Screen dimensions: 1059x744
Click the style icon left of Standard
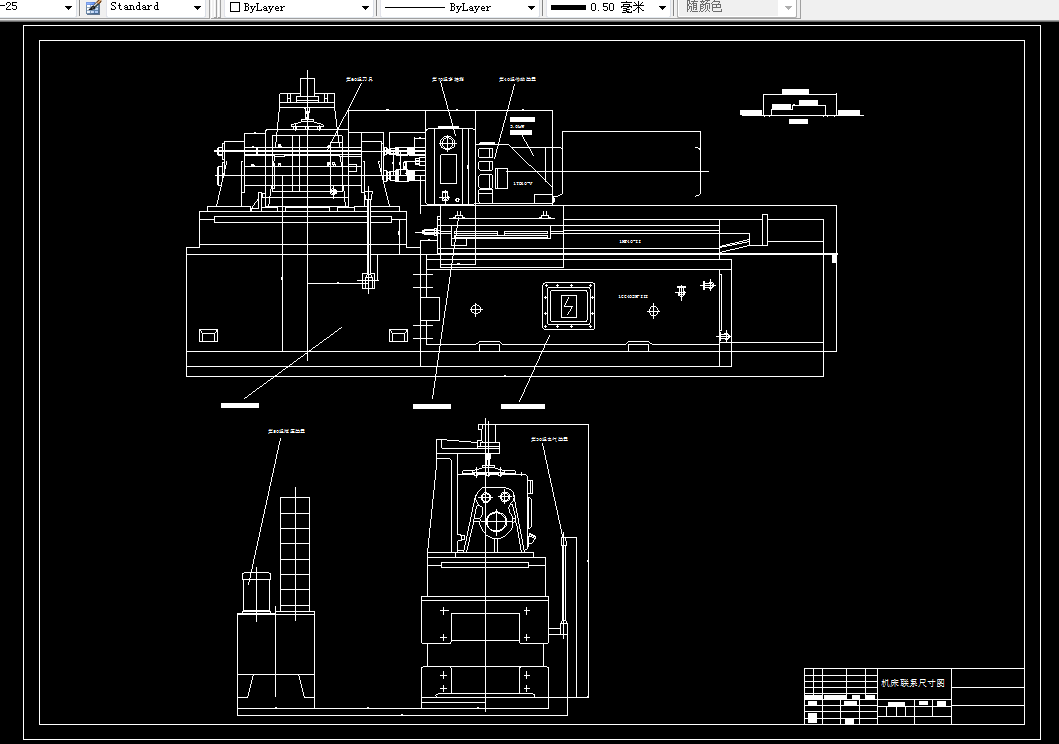pos(93,7)
